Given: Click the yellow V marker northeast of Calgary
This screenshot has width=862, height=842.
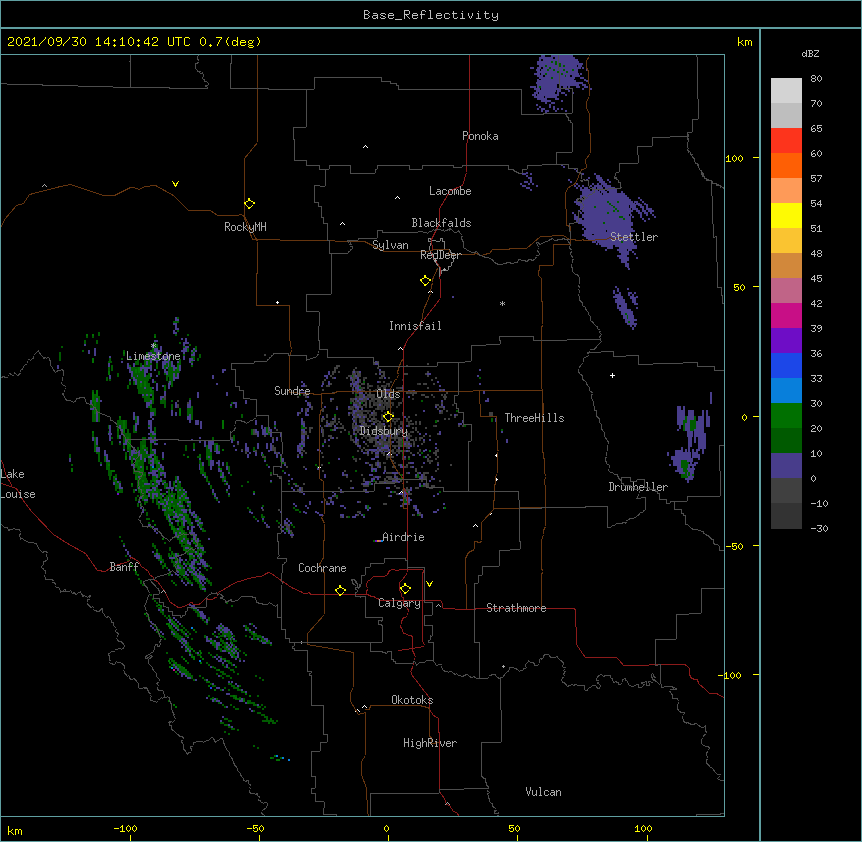Looking at the screenshot, I should (429, 584).
